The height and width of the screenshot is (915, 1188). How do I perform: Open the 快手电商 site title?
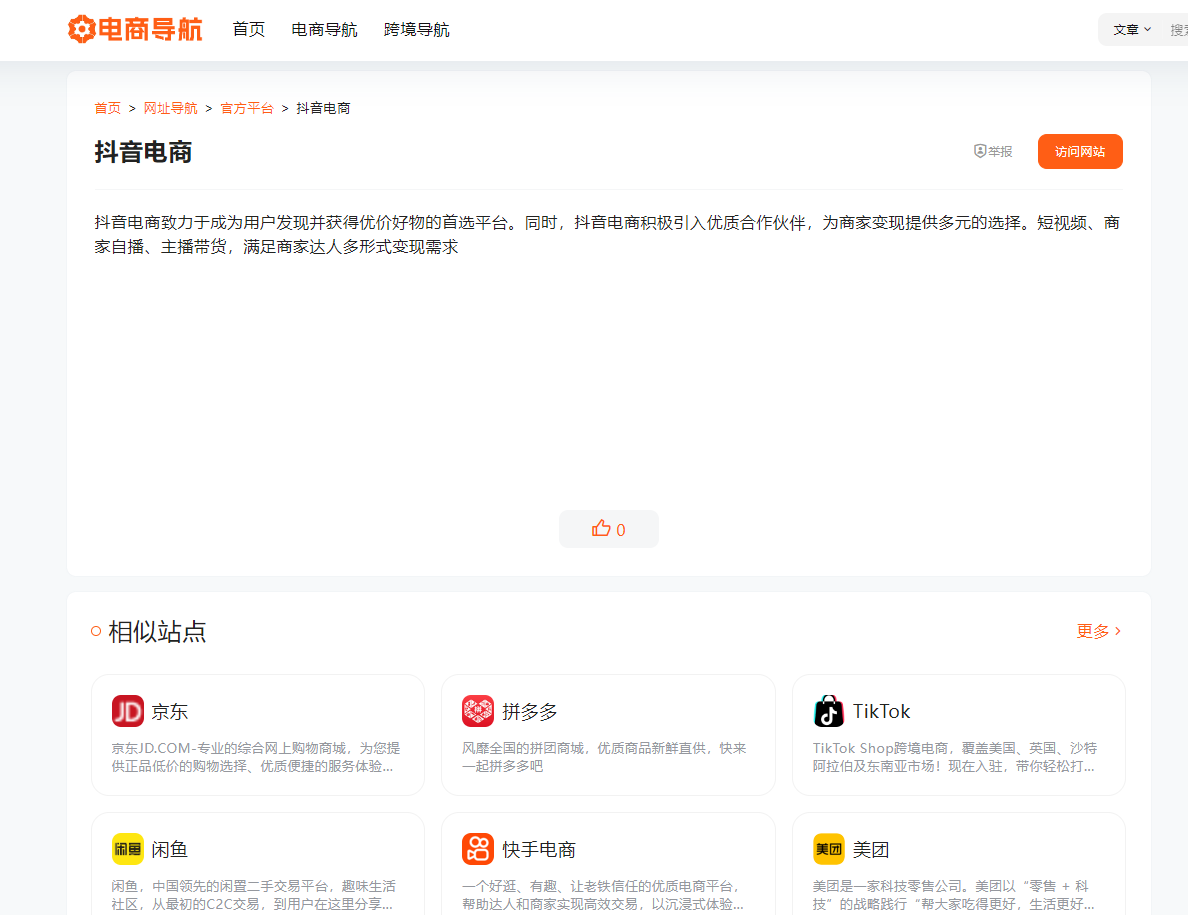(x=539, y=850)
